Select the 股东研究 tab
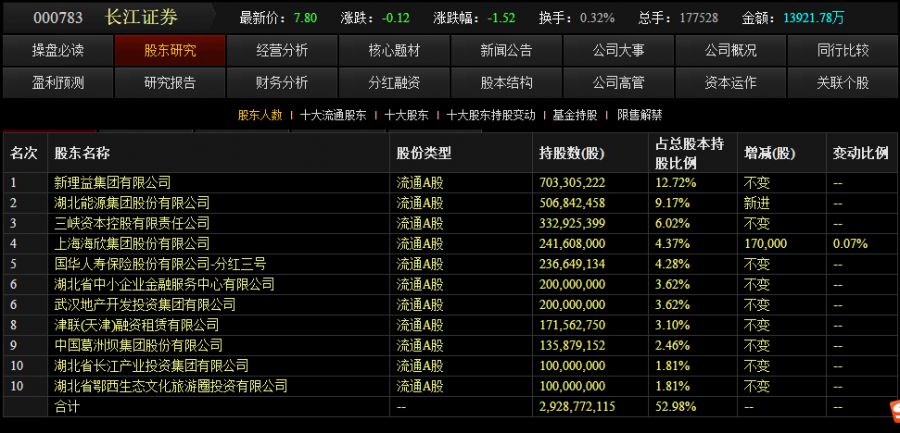The height and width of the screenshot is (433, 900). pyautogui.click(x=170, y=51)
